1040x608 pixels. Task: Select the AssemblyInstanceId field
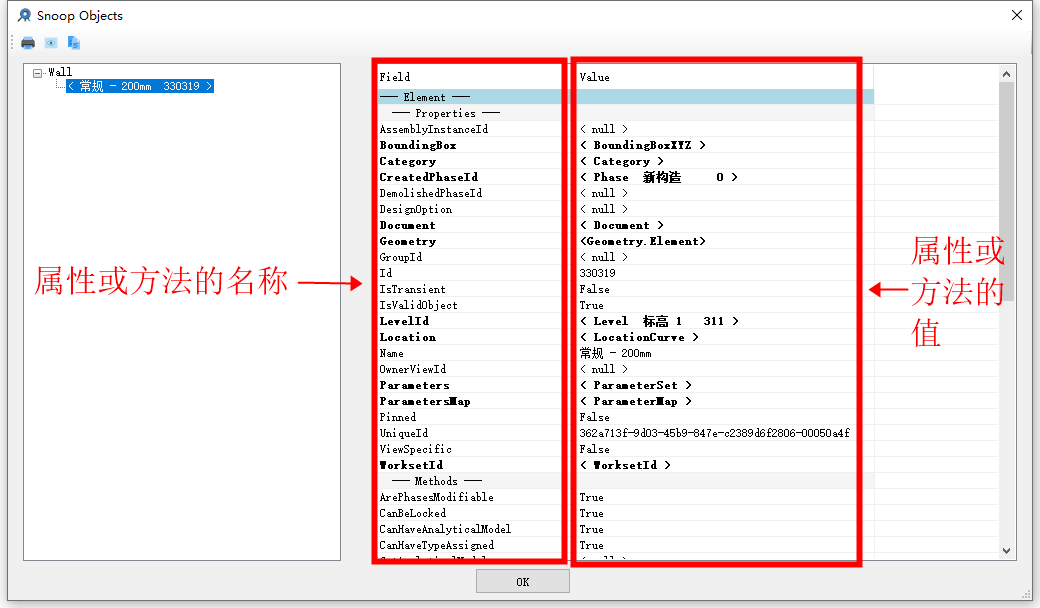click(434, 129)
